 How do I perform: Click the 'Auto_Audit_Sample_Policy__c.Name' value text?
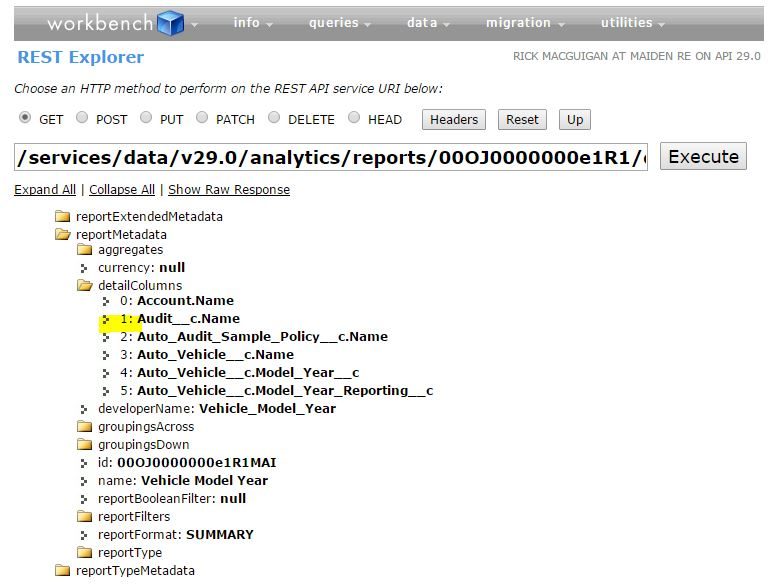(262, 337)
